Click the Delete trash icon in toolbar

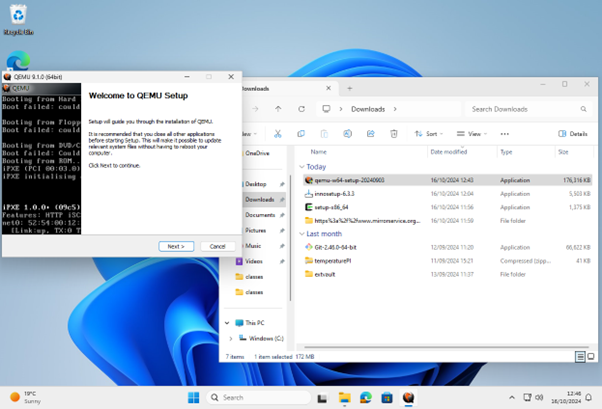click(394, 133)
